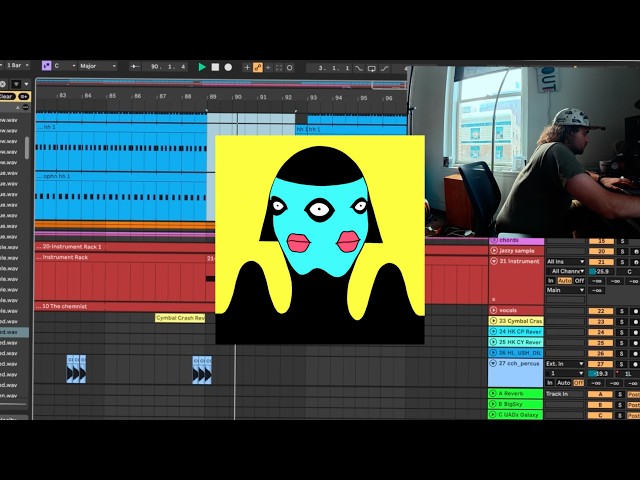Click the browser vertical scrollbar
The height and width of the screenshot is (480, 640).
(x=27, y=147)
